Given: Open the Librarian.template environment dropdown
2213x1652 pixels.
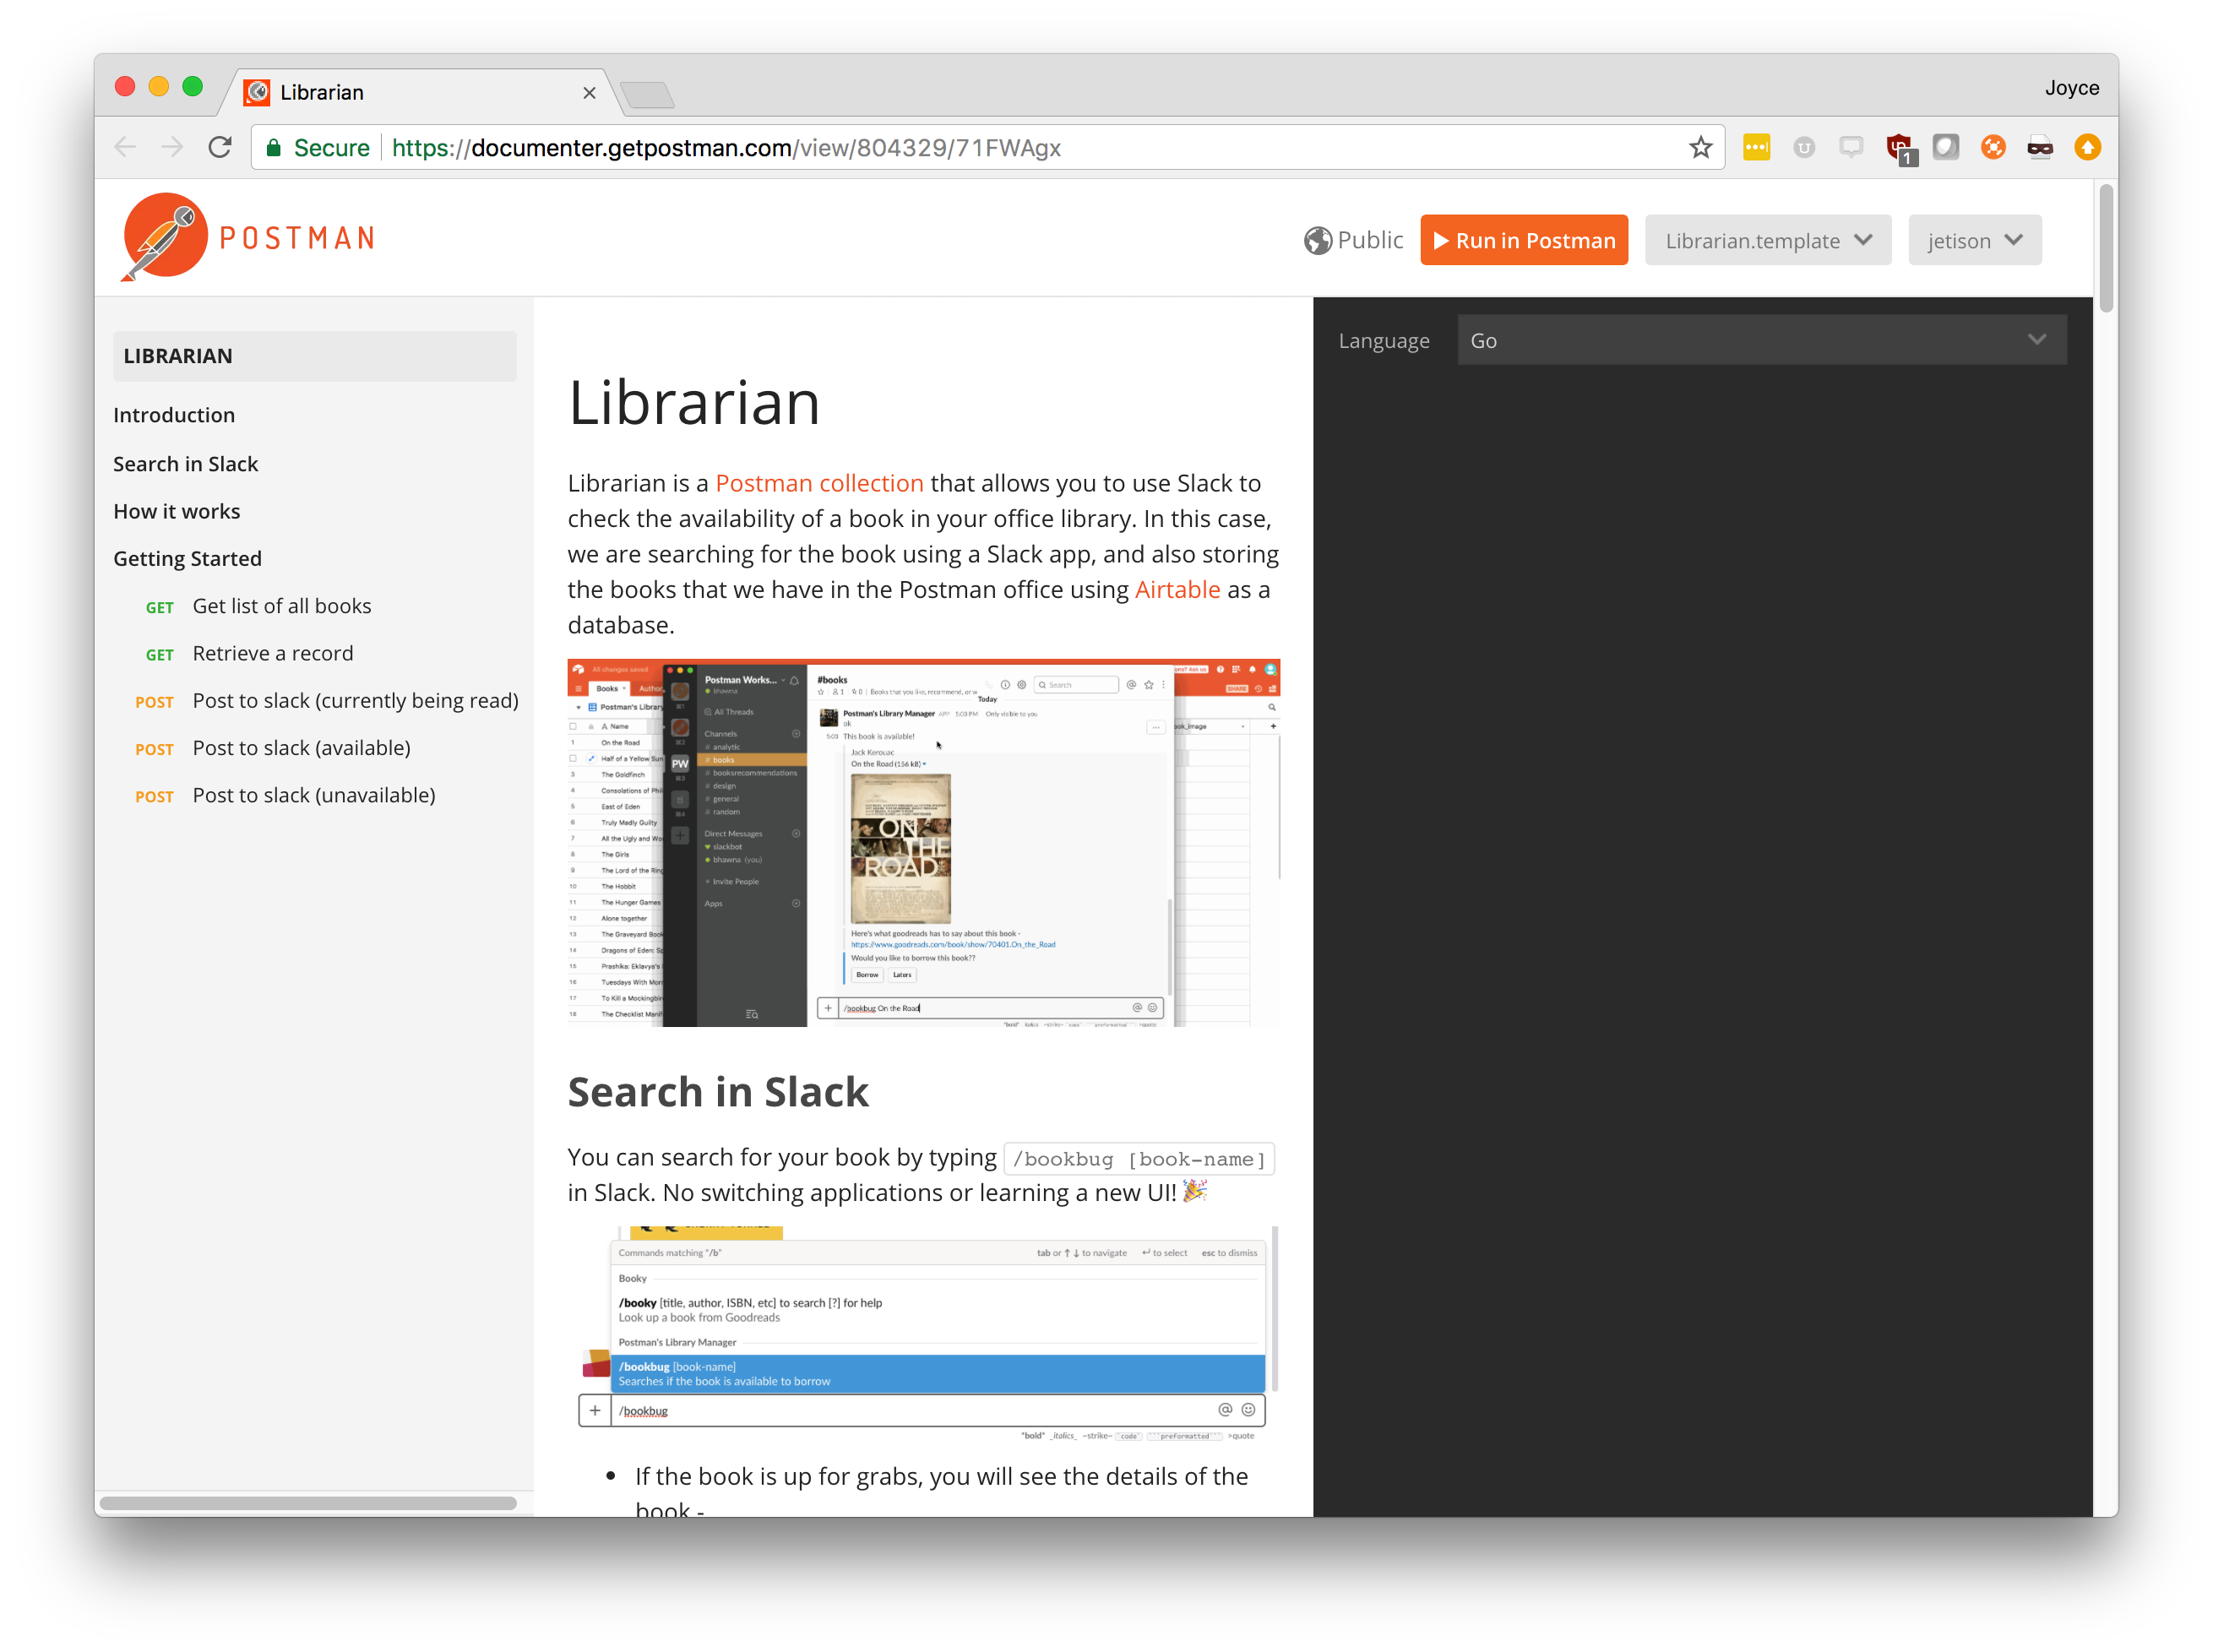Looking at the screenshot, I should tap(1767, 240).
